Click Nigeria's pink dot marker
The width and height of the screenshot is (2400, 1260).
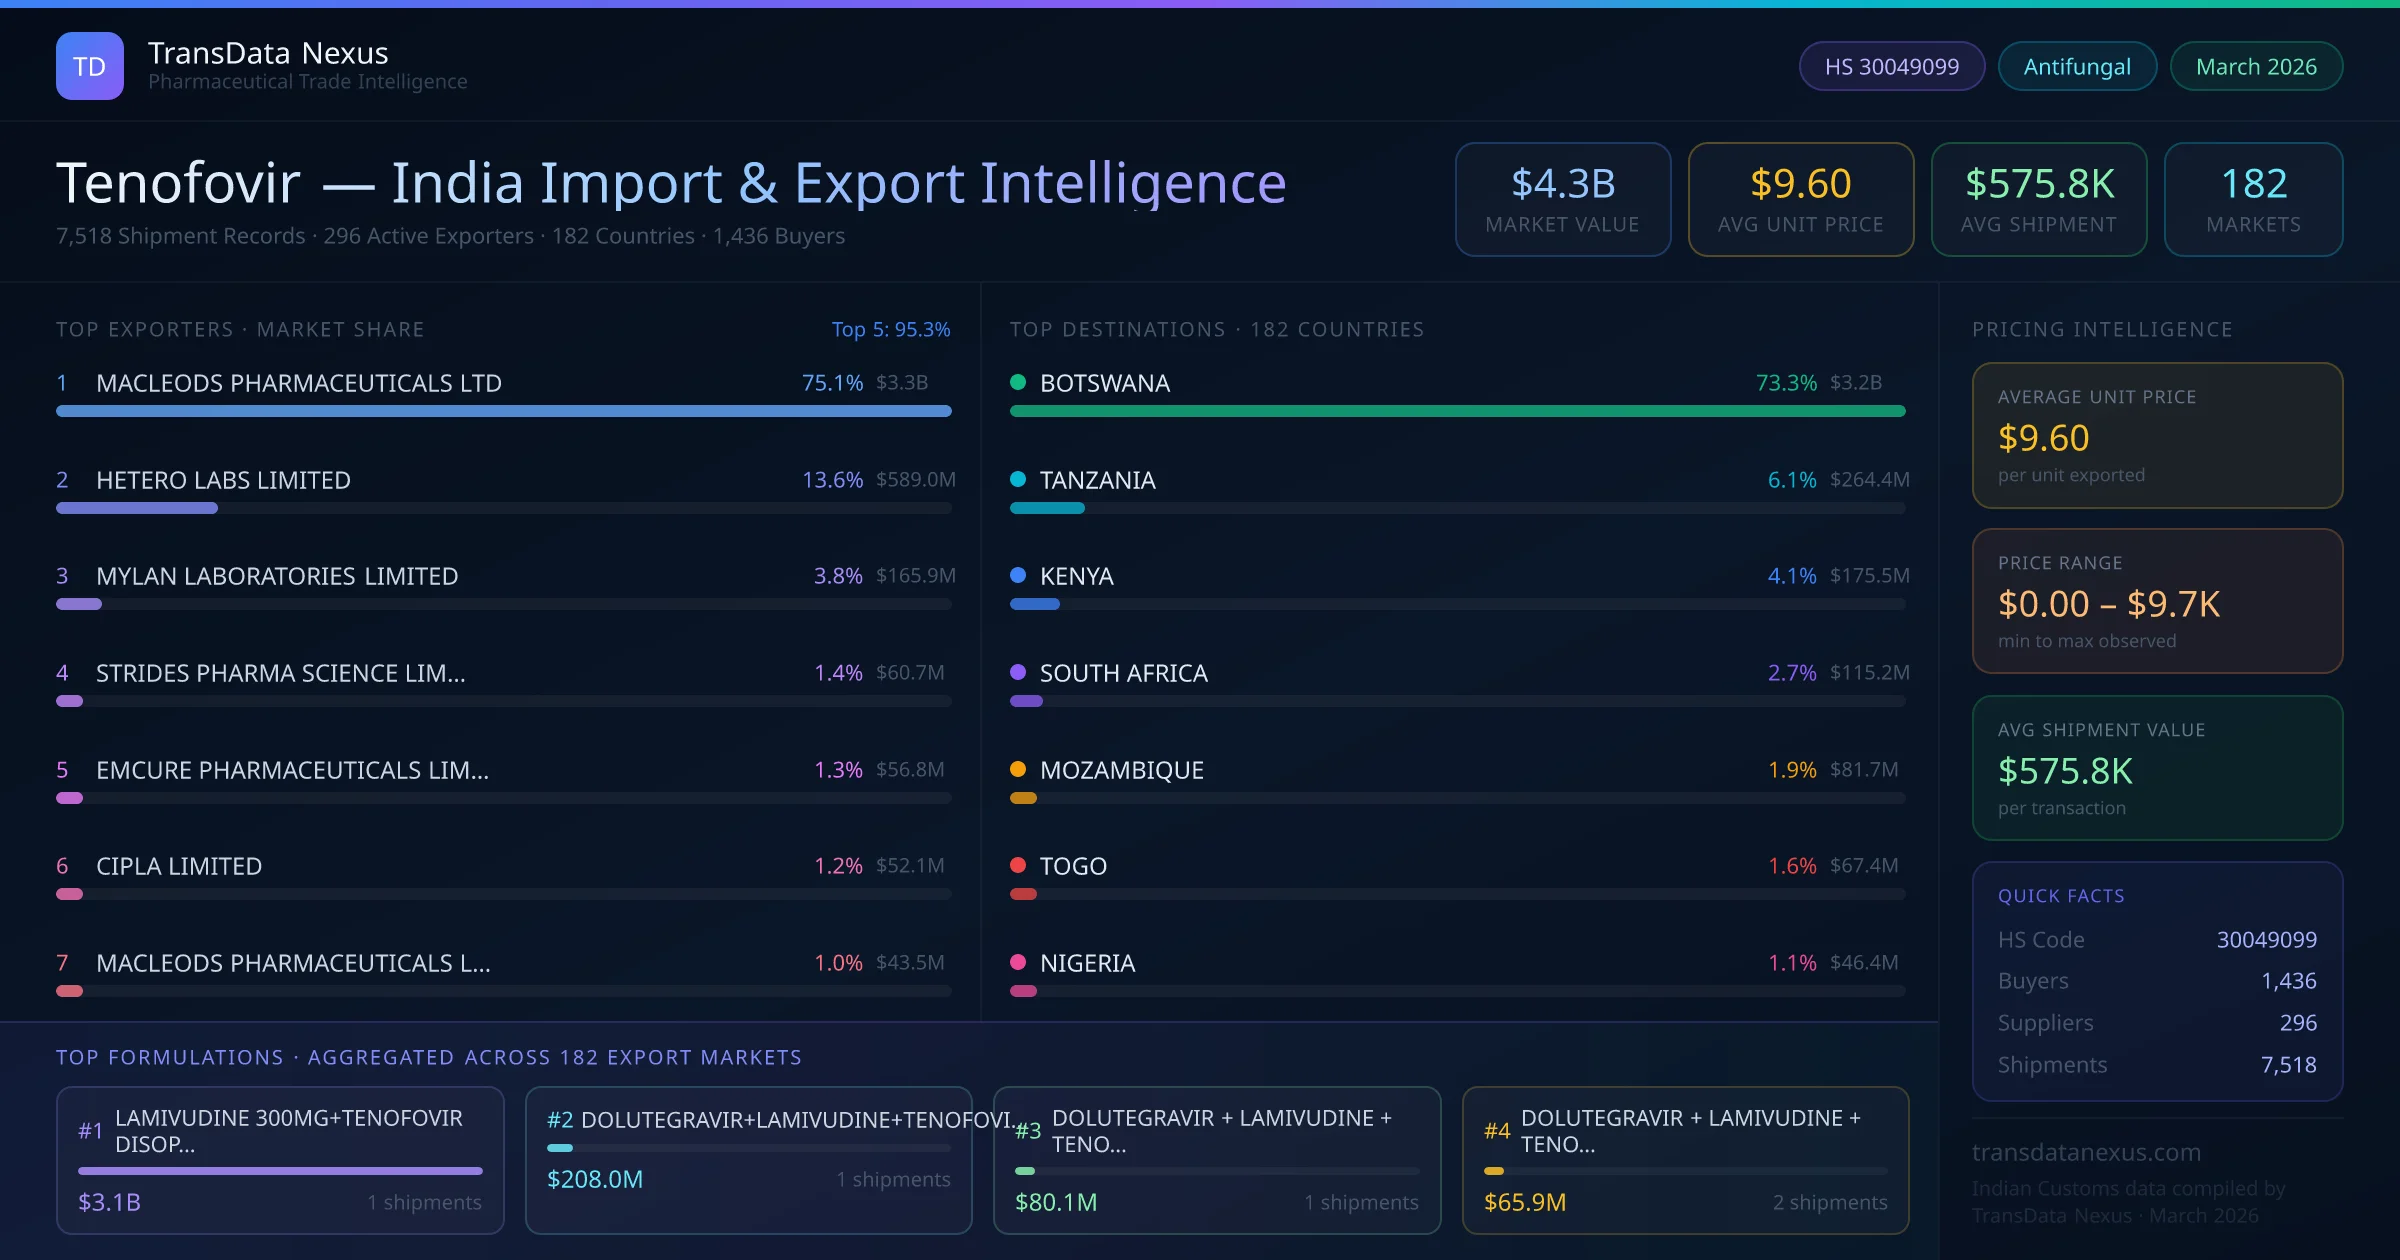tap(1018, 962)
